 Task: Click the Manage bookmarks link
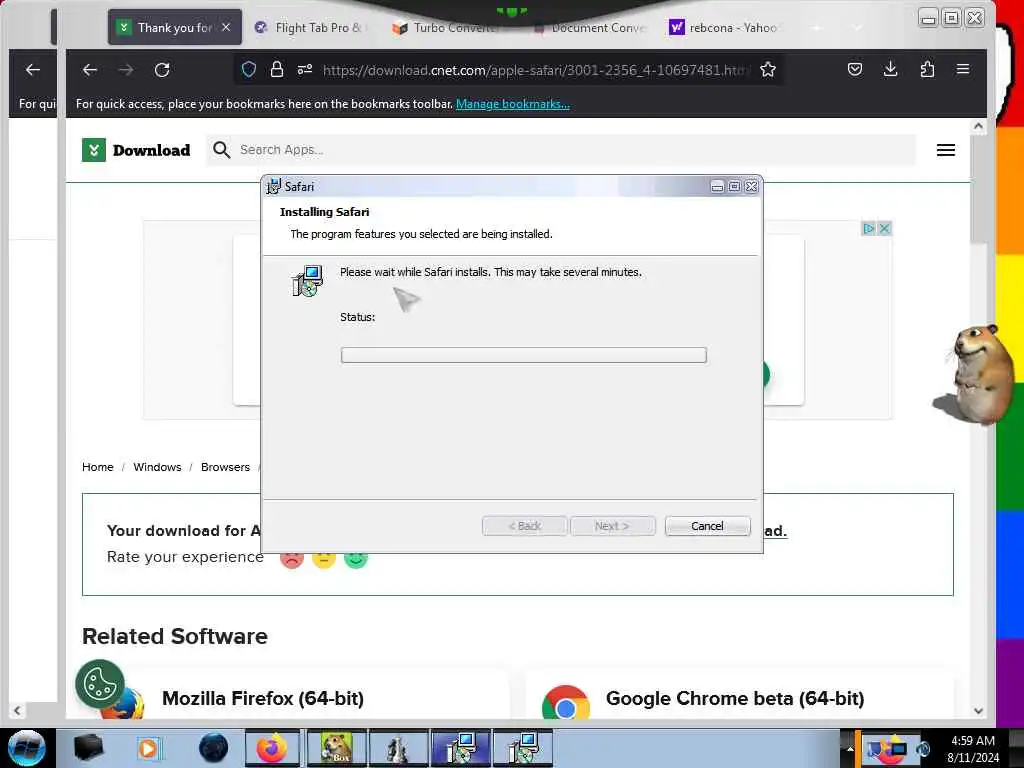(x=513, y=104)
